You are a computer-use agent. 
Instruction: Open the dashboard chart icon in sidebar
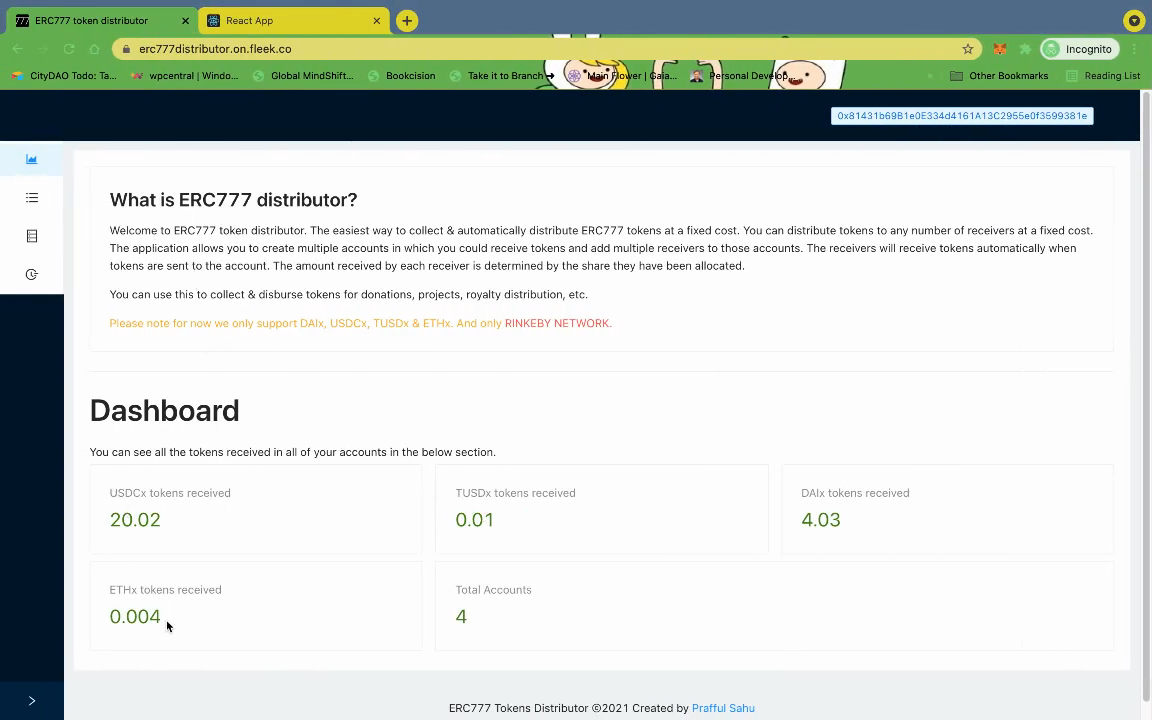tap(32, 159)
